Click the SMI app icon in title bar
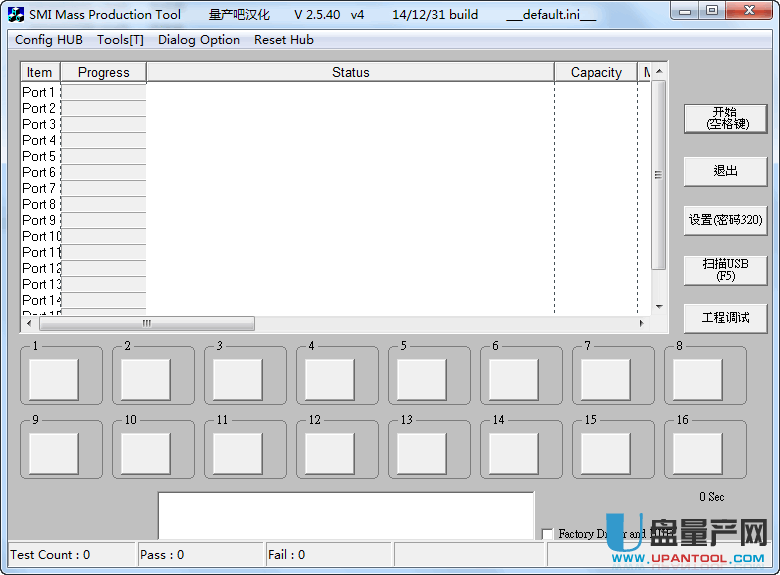Screen dimensions: 780x575 pyautogui.click(x=15, y=15)
